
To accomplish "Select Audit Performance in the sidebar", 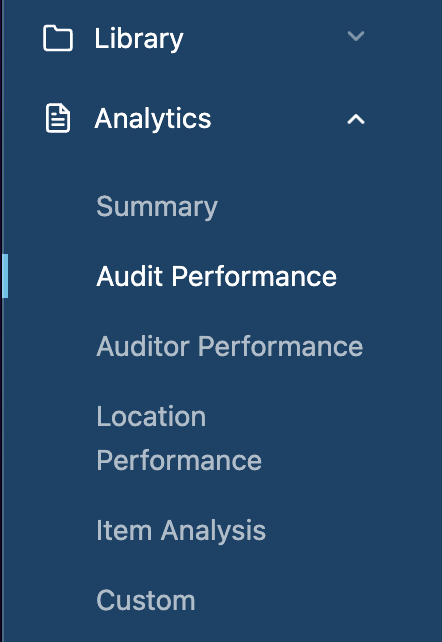I will click(216, 276).
